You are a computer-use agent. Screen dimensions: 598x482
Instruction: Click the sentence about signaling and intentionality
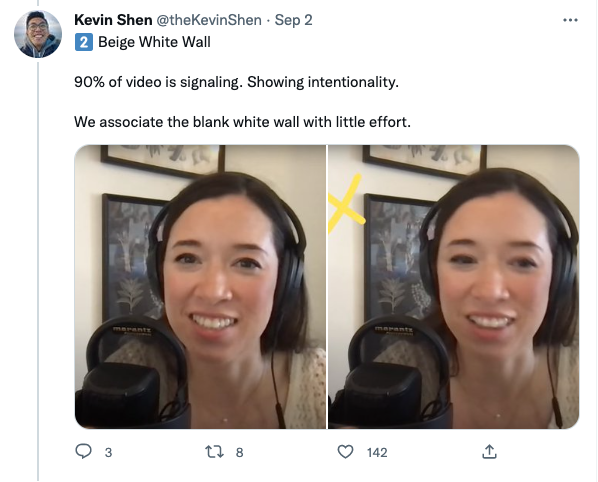pos(236,82)
